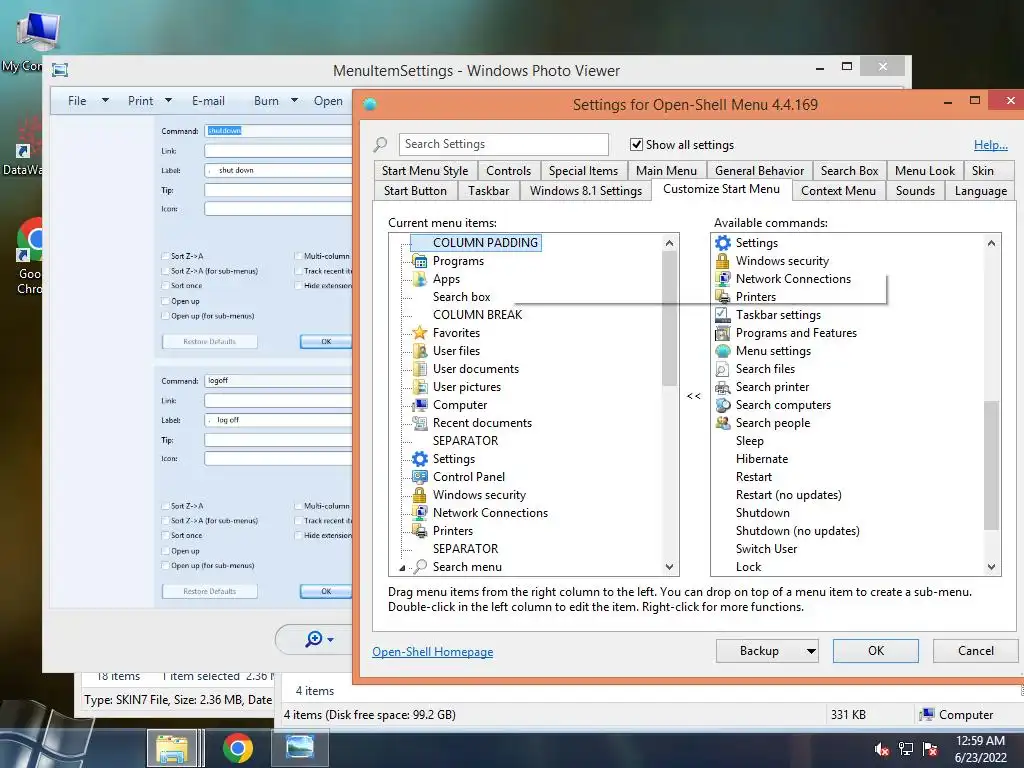Click the Taskbar settings icon
Viewport: 1024px width, 768px height.
coord(722,315)
